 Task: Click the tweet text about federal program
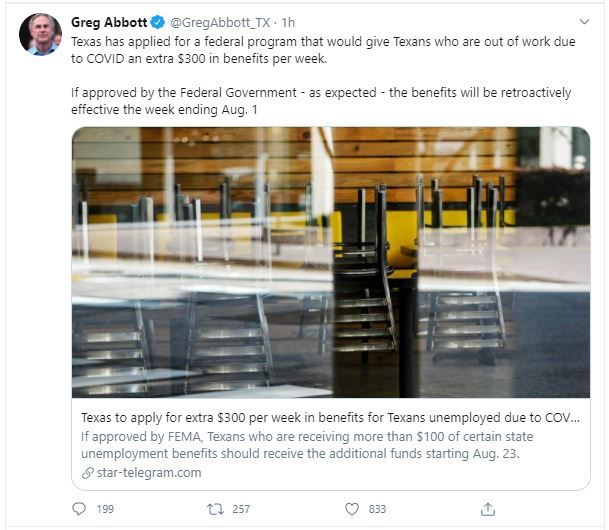pyautogui.click(x=323, y=50)
